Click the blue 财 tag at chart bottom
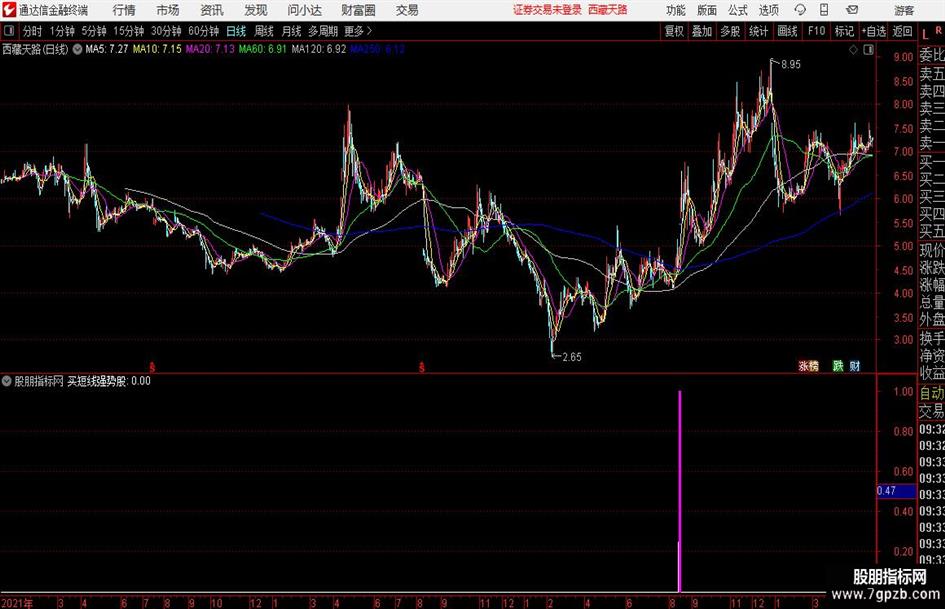The width and height of the screenshot is (945, 609). [855, 366]
